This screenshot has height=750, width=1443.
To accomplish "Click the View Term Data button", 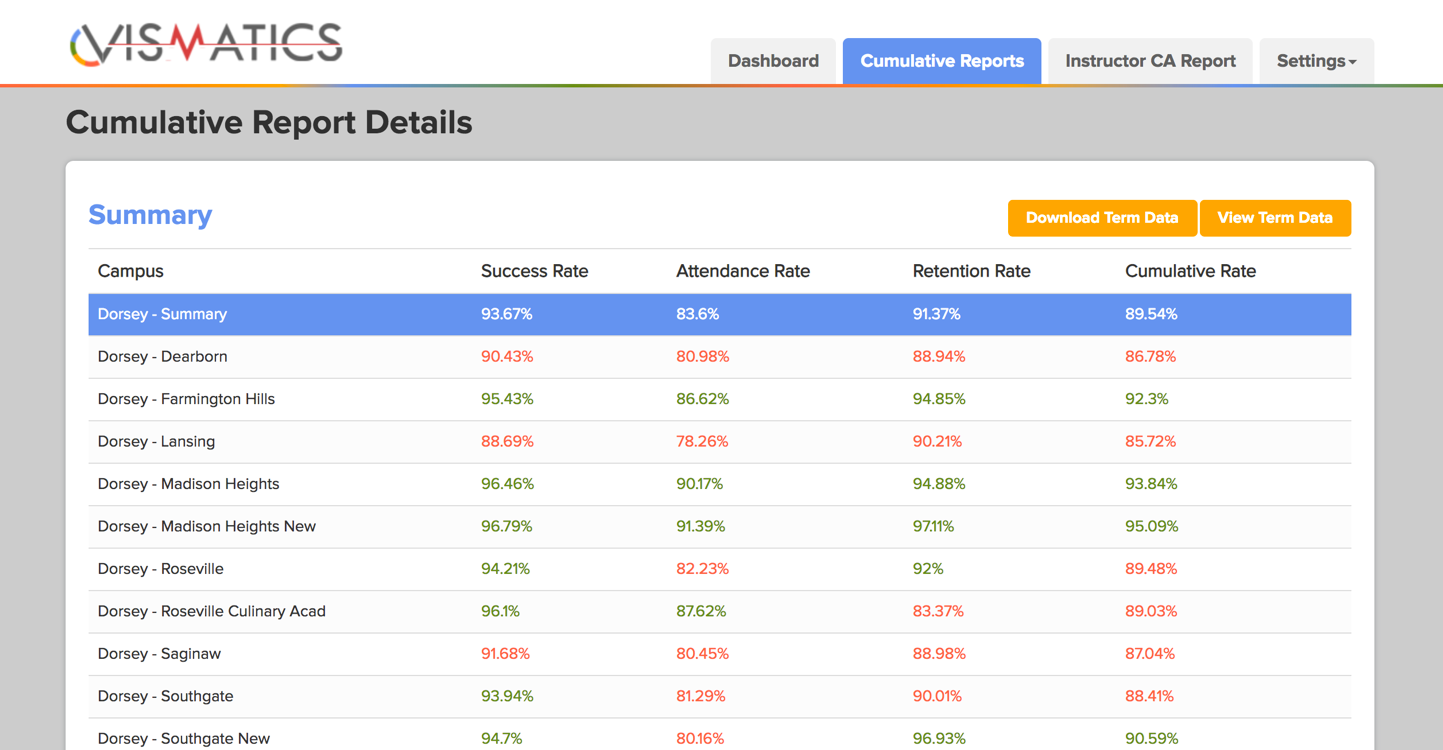I will (1275, 218).
